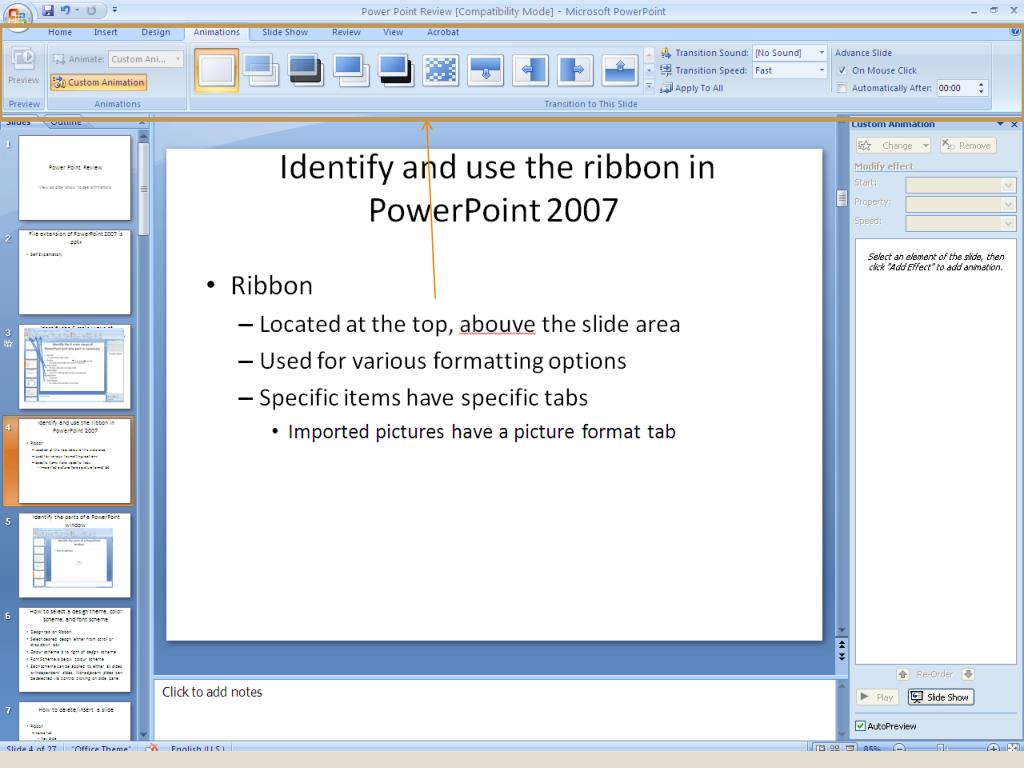Undo the last action

(65, 10)
